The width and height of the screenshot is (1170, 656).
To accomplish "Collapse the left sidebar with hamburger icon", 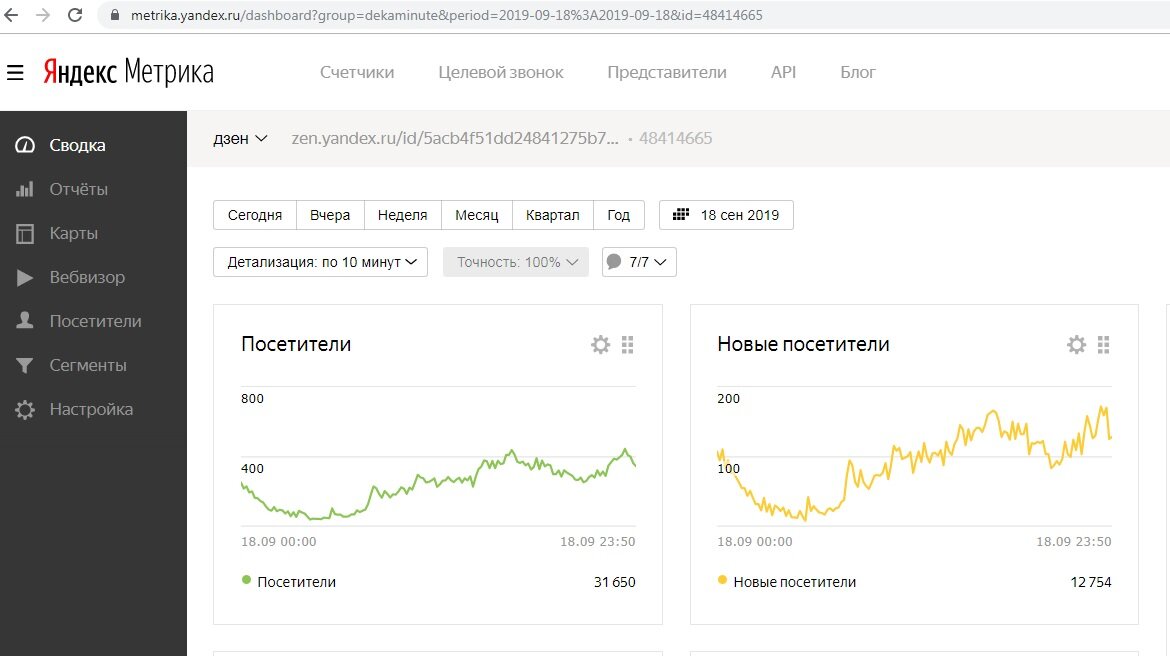I will click(x=14, y=71).
